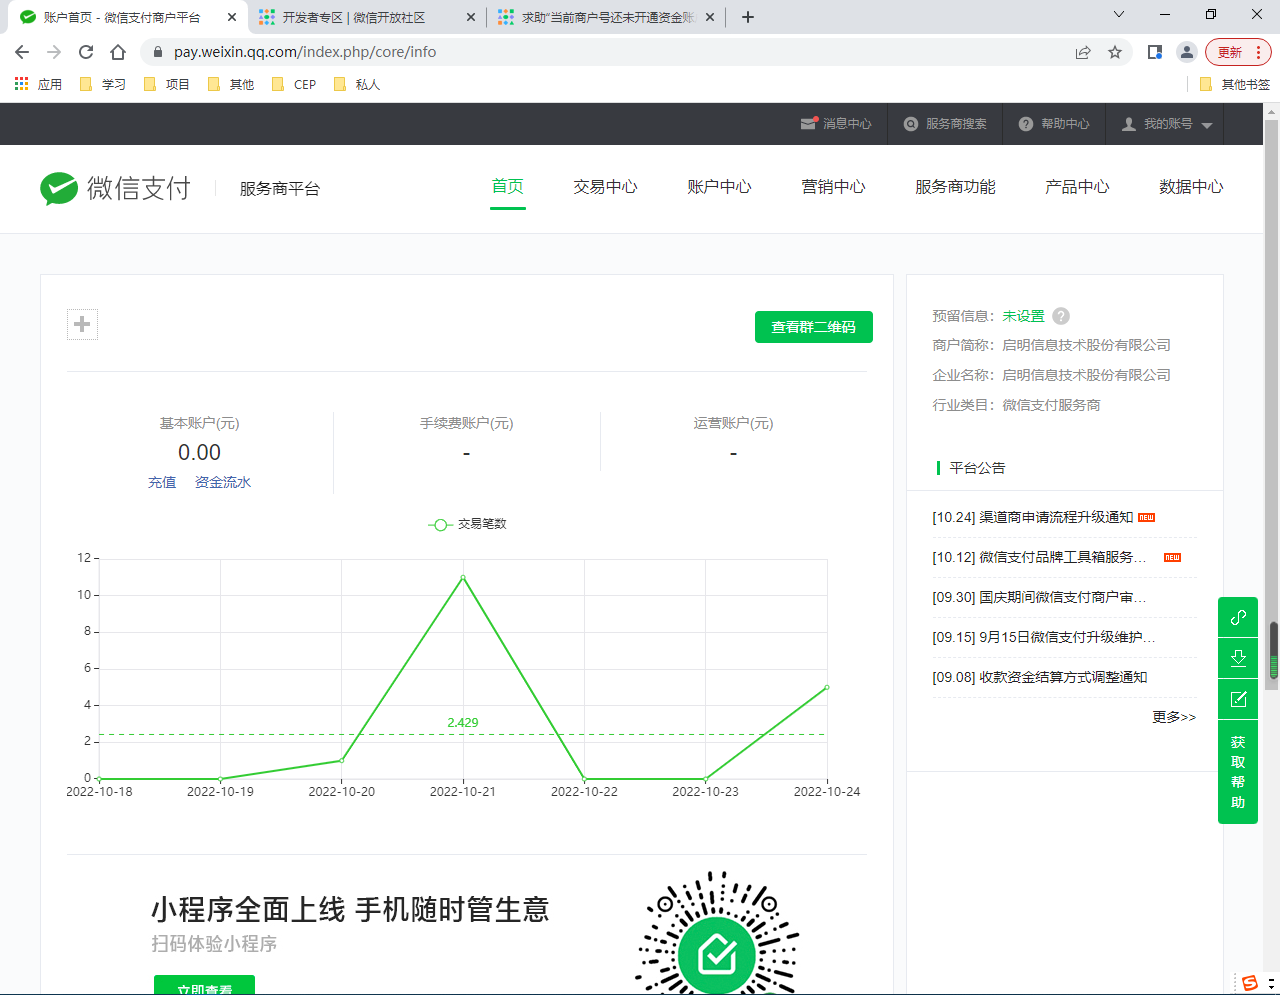Open the browser home page icon
1280x995 pixels.
(118, 52)
